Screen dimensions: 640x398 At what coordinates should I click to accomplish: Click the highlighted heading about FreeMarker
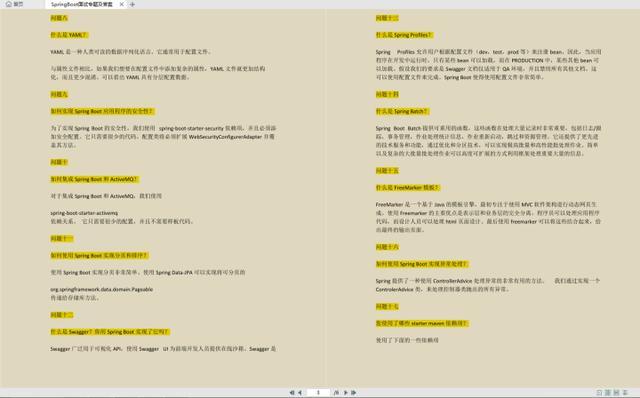408,188
